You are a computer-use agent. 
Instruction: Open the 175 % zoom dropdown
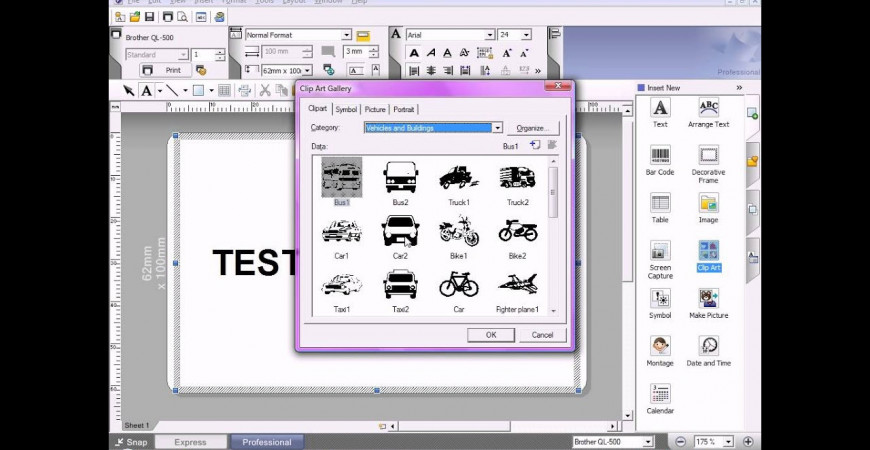coord(729,442)
